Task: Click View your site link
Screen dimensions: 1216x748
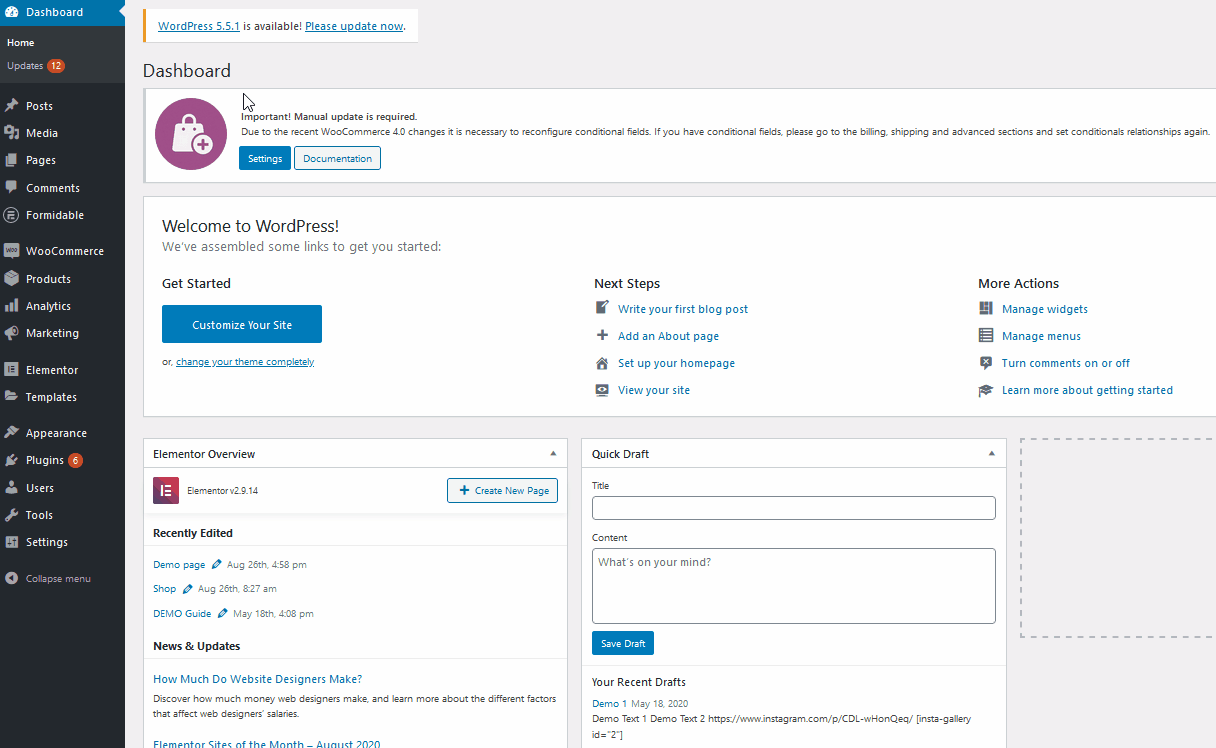Action: 654,390
